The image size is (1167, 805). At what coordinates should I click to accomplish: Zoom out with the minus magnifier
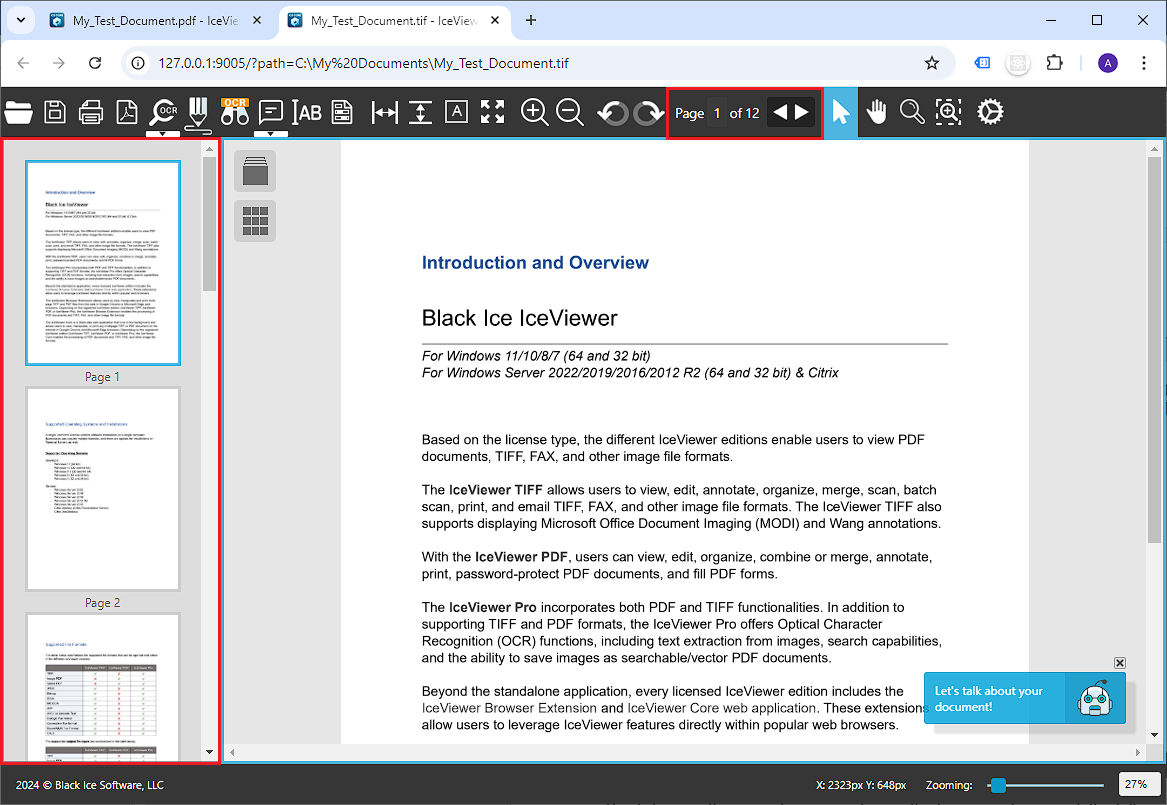[x=570, y=112]
